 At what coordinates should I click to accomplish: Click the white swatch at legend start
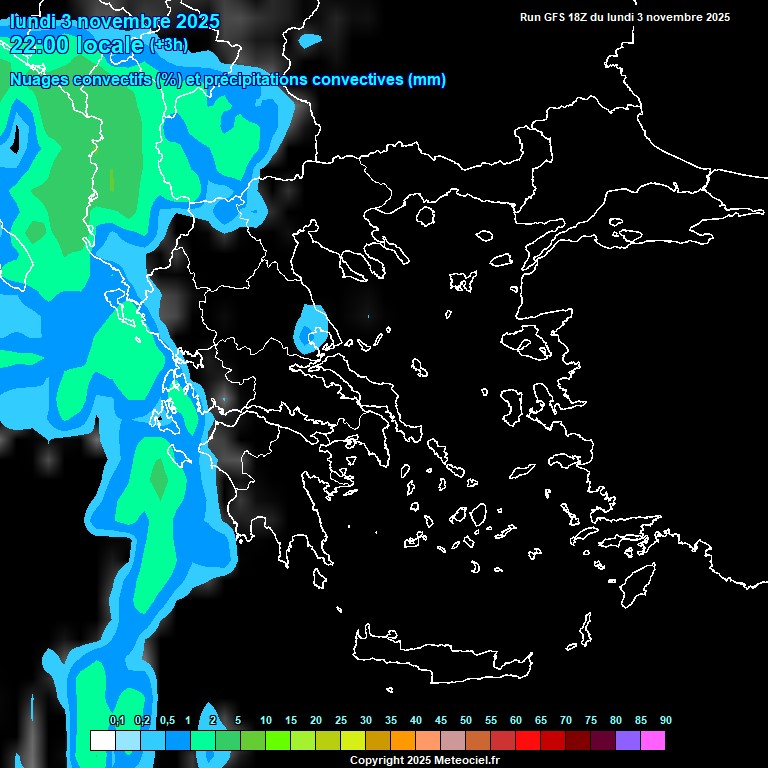[103, 740]
